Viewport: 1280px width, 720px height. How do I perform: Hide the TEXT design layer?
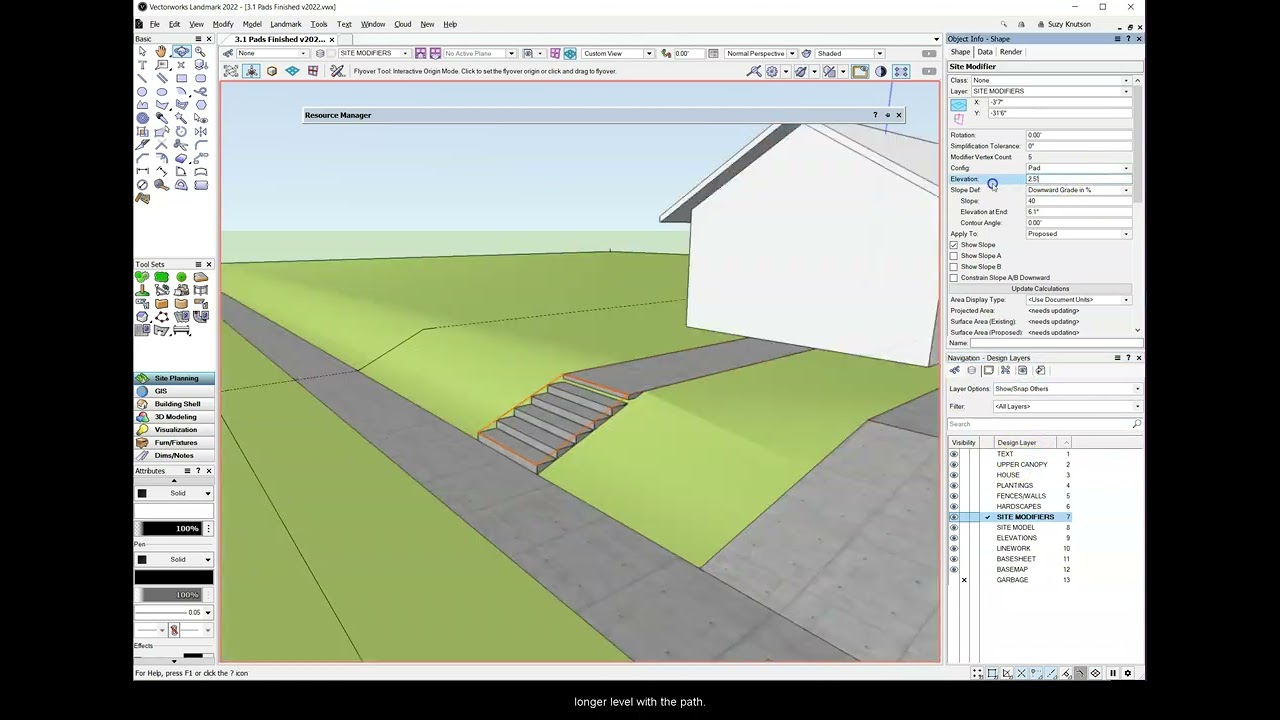[x=953, y=454]
